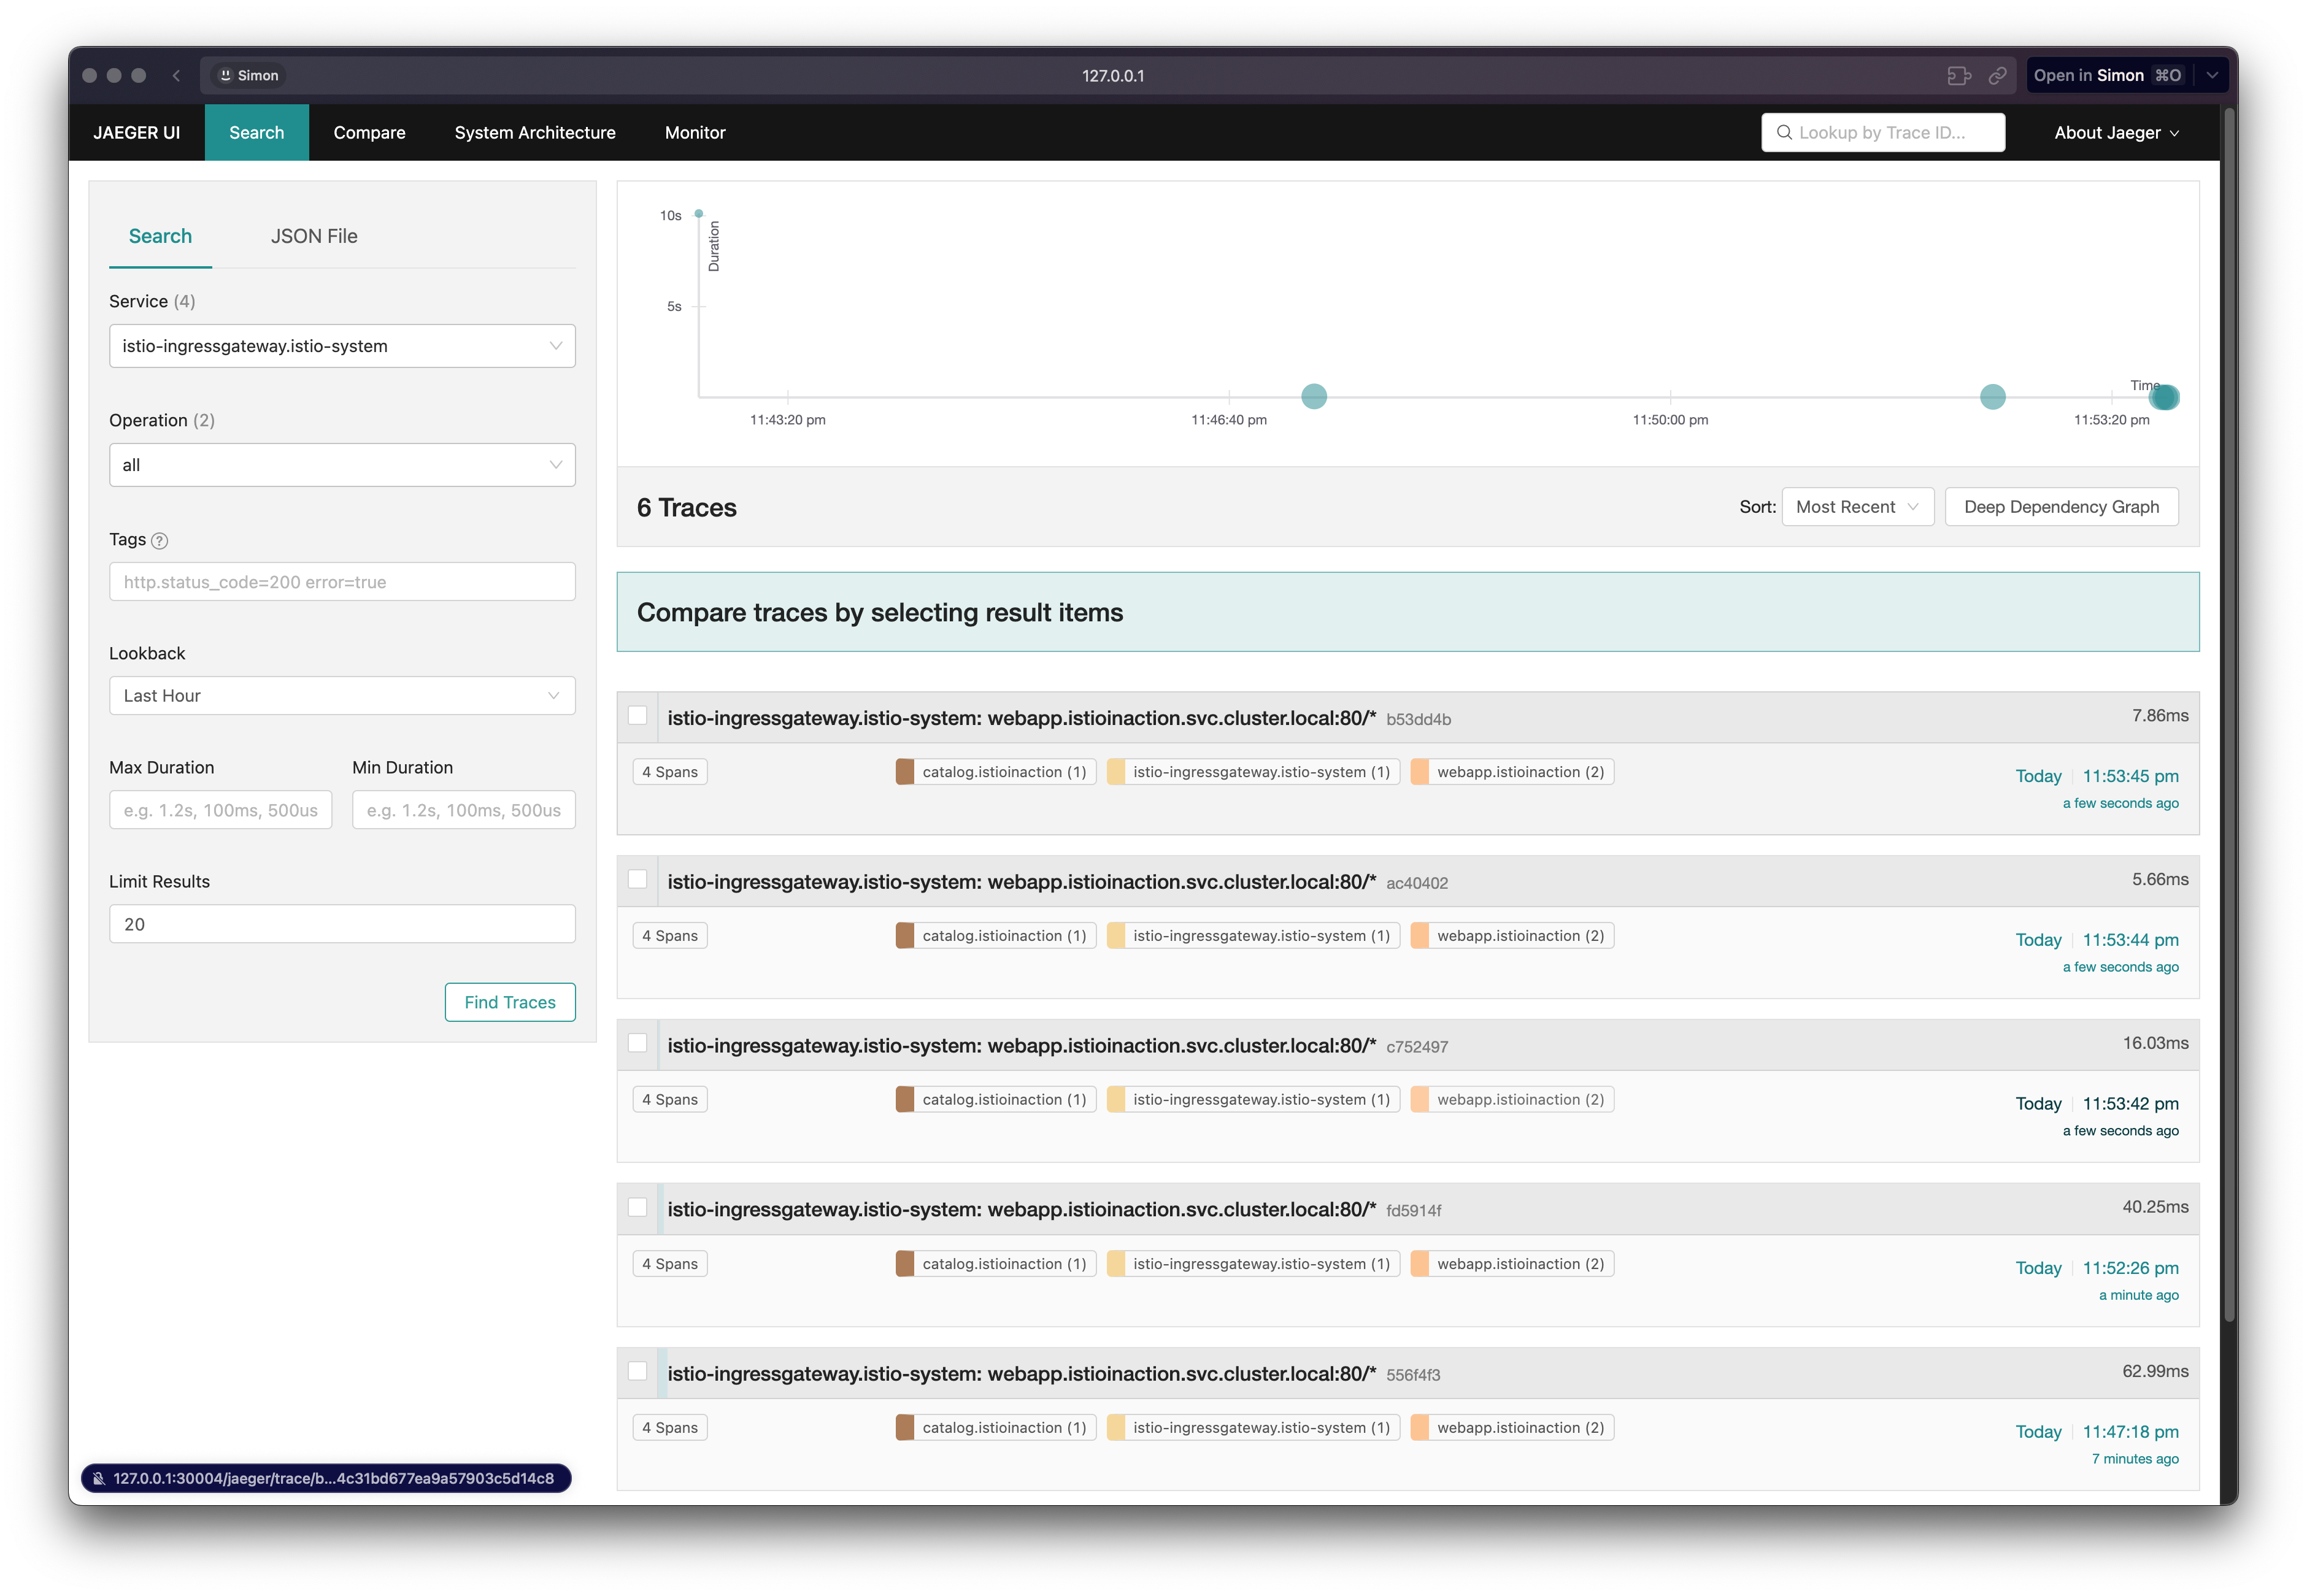Screen dimensions: 2307x1596
Task: Open trace ac40402 title link
Action: (1021, 882)
